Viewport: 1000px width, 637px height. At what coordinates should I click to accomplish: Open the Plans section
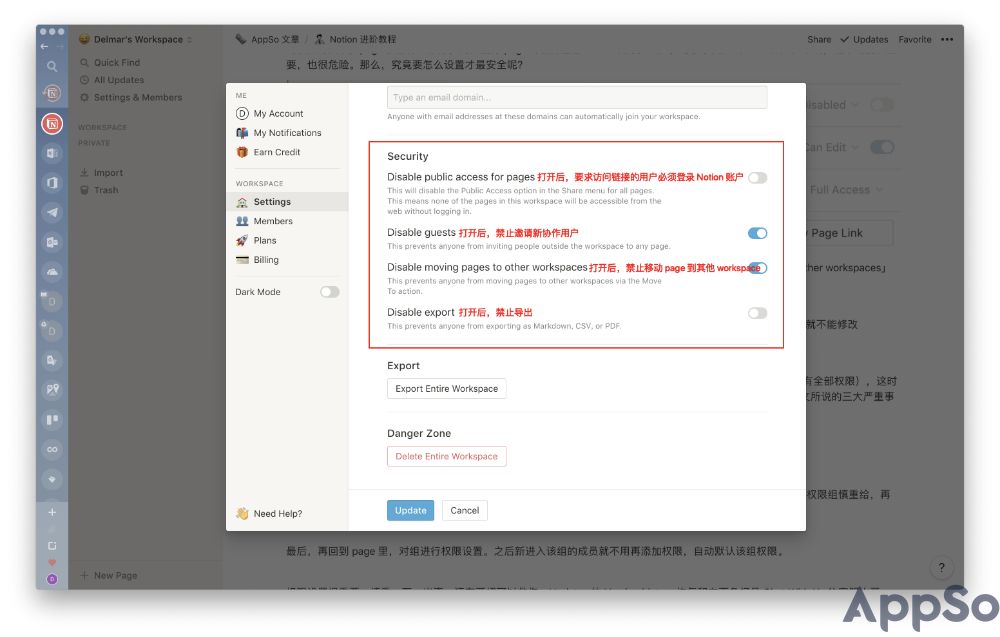pos(265,240)
